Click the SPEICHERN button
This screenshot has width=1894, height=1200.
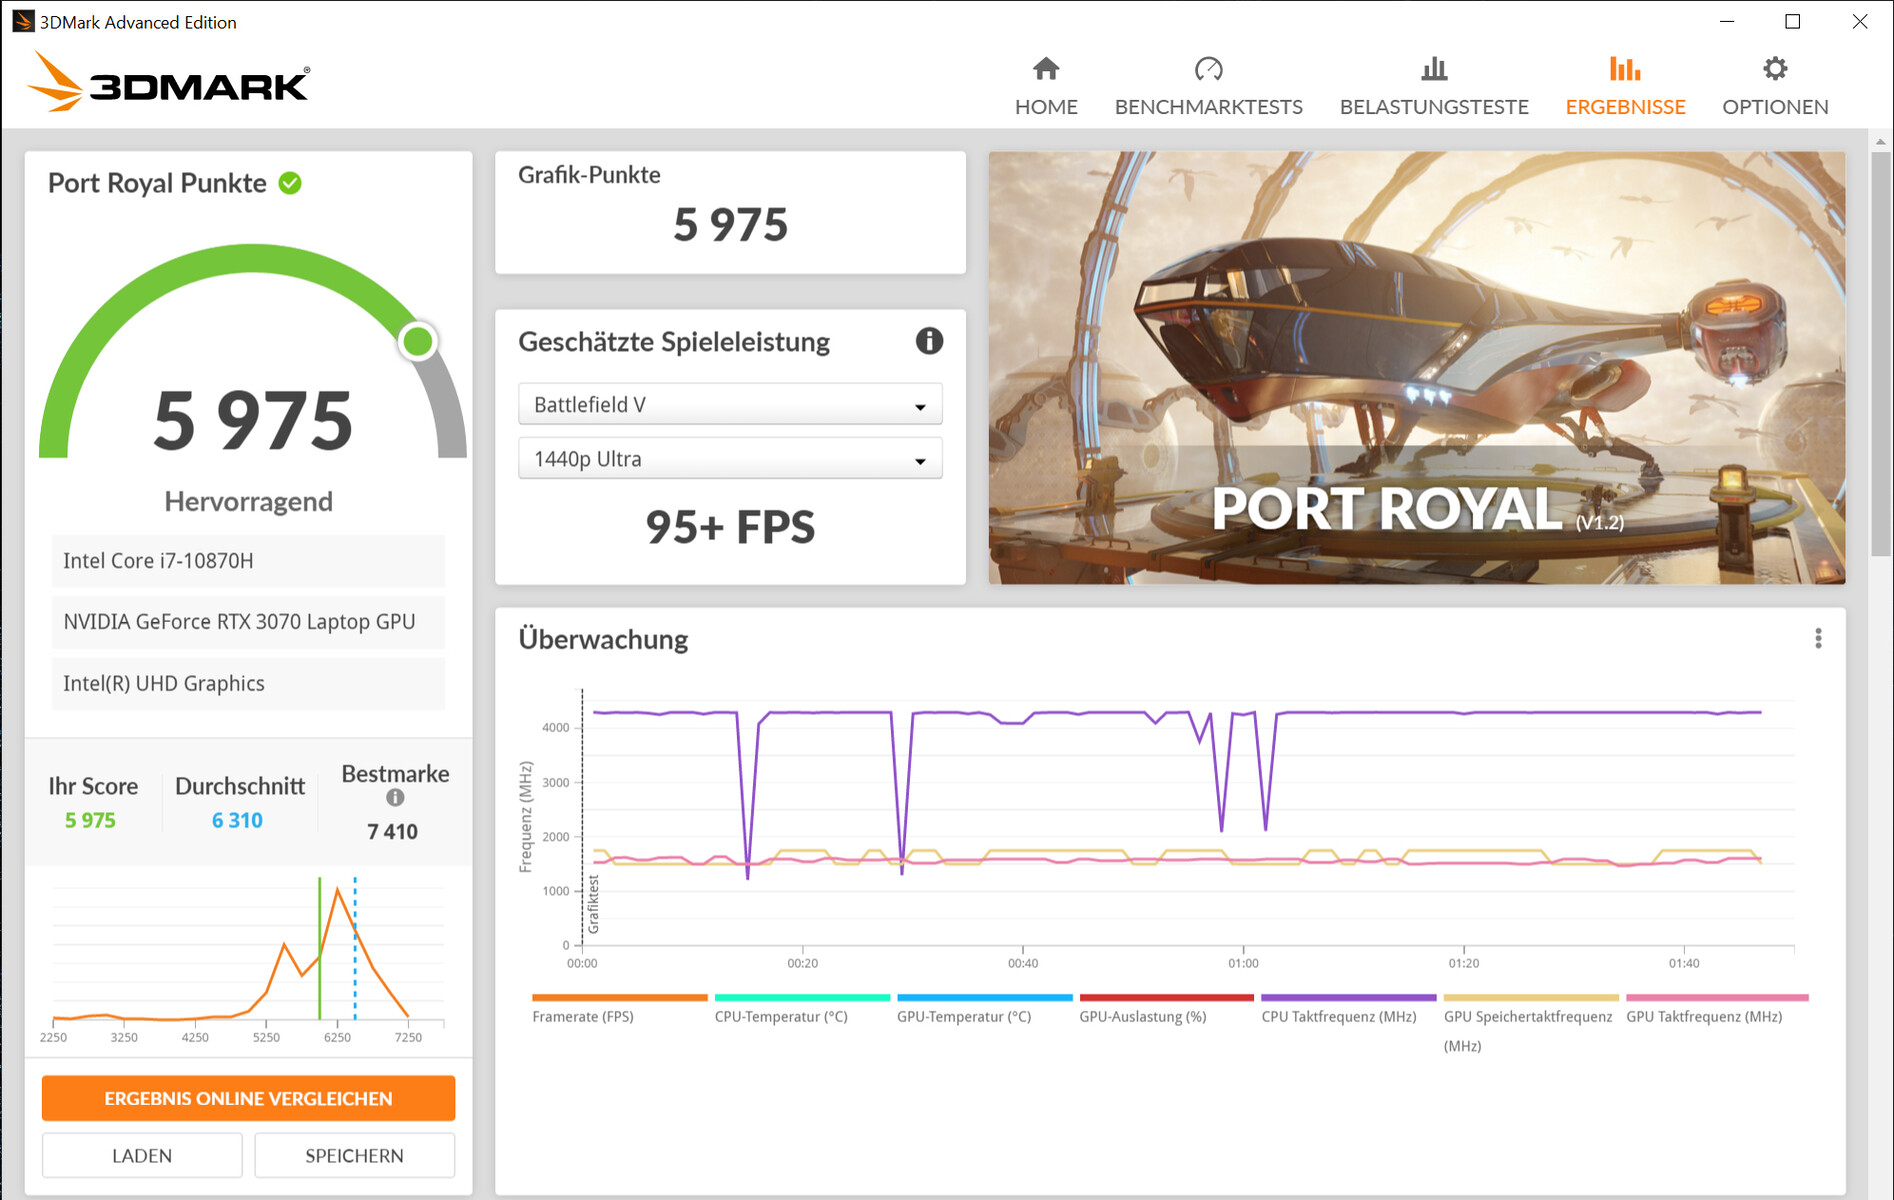coord(354,1155)
